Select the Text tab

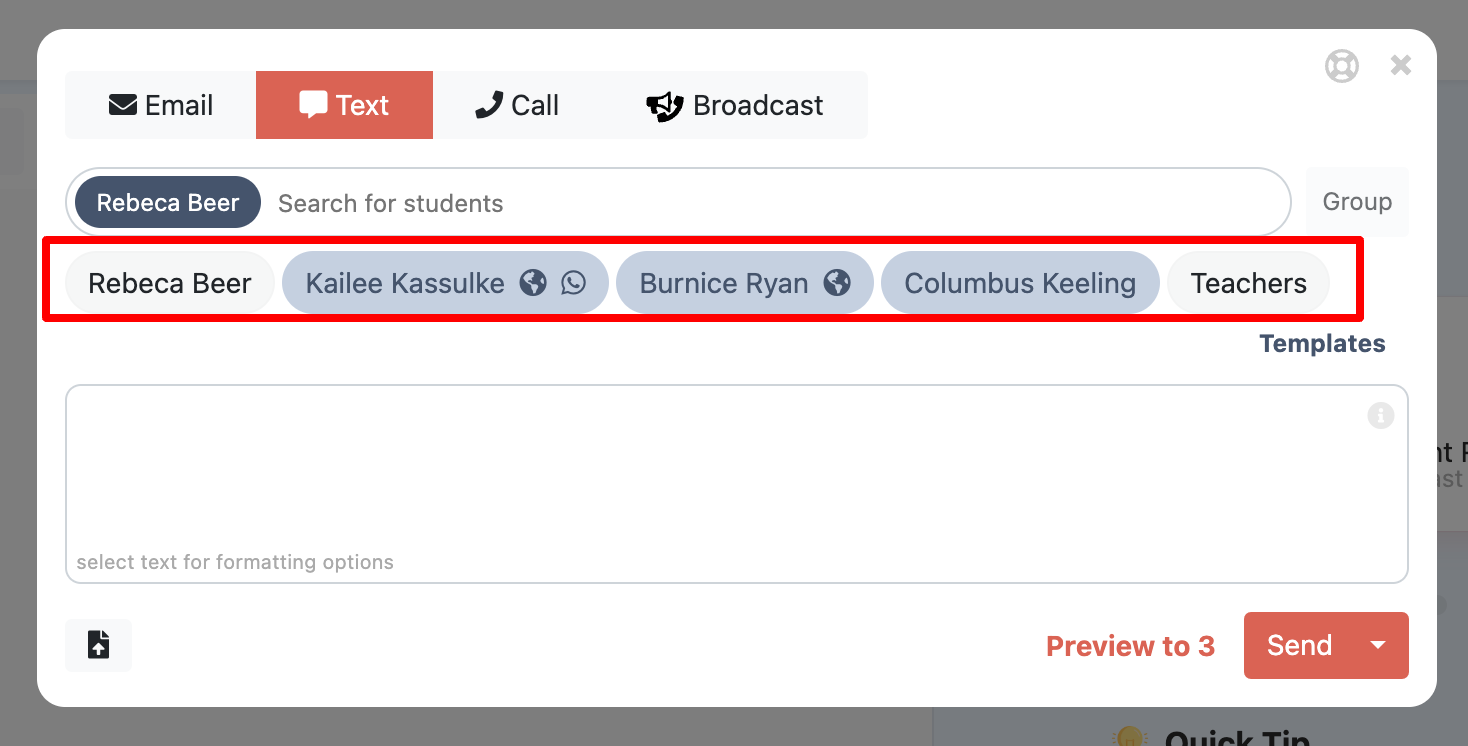(x=344, y=105)
